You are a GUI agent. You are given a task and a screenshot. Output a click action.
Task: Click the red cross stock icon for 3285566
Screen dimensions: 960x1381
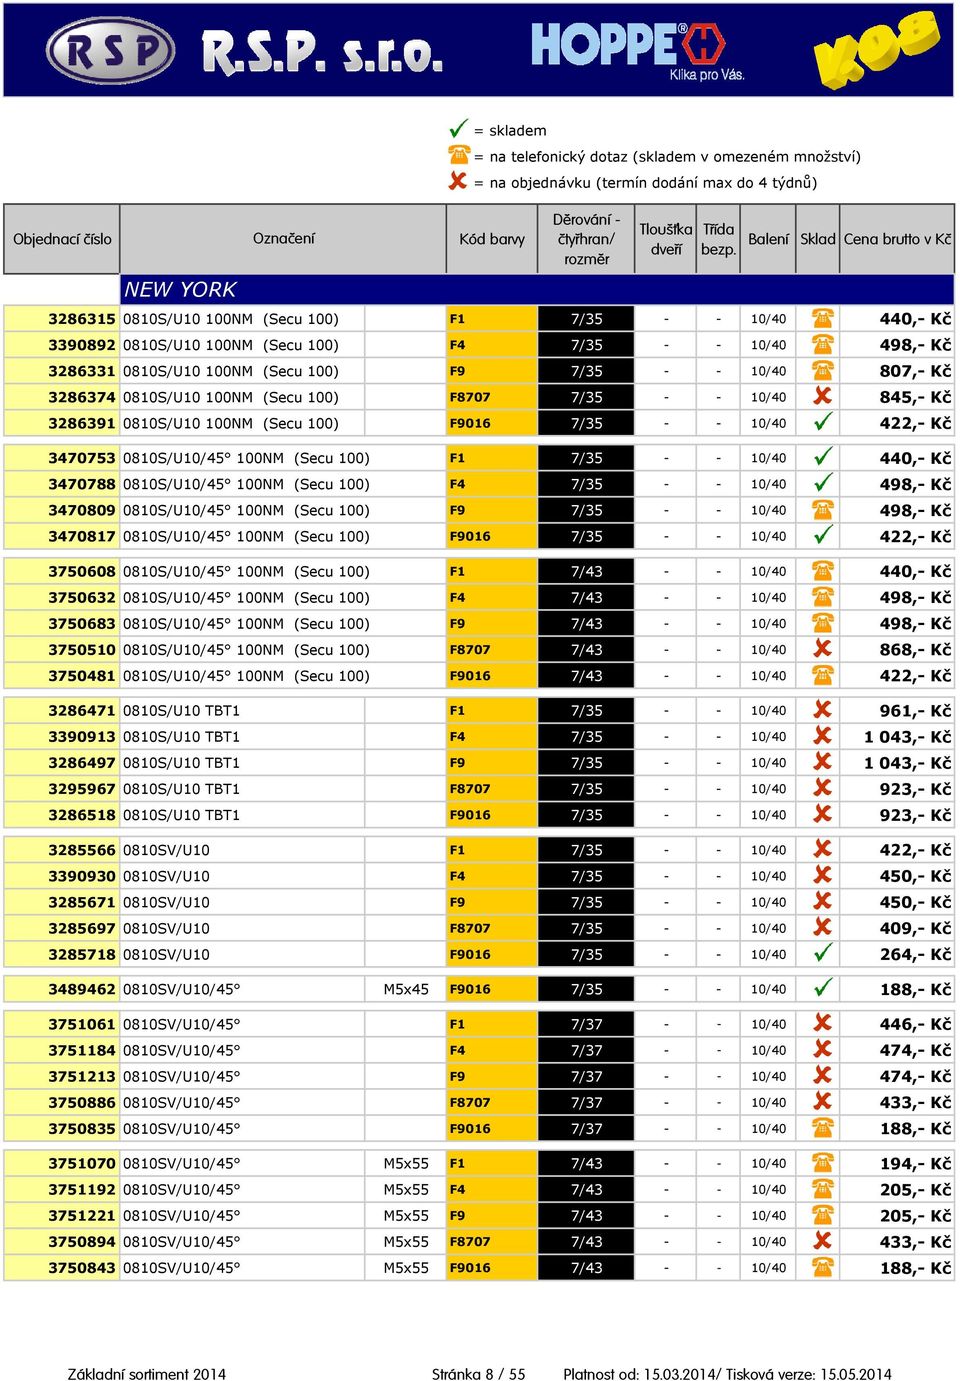[x=822, y=848]
